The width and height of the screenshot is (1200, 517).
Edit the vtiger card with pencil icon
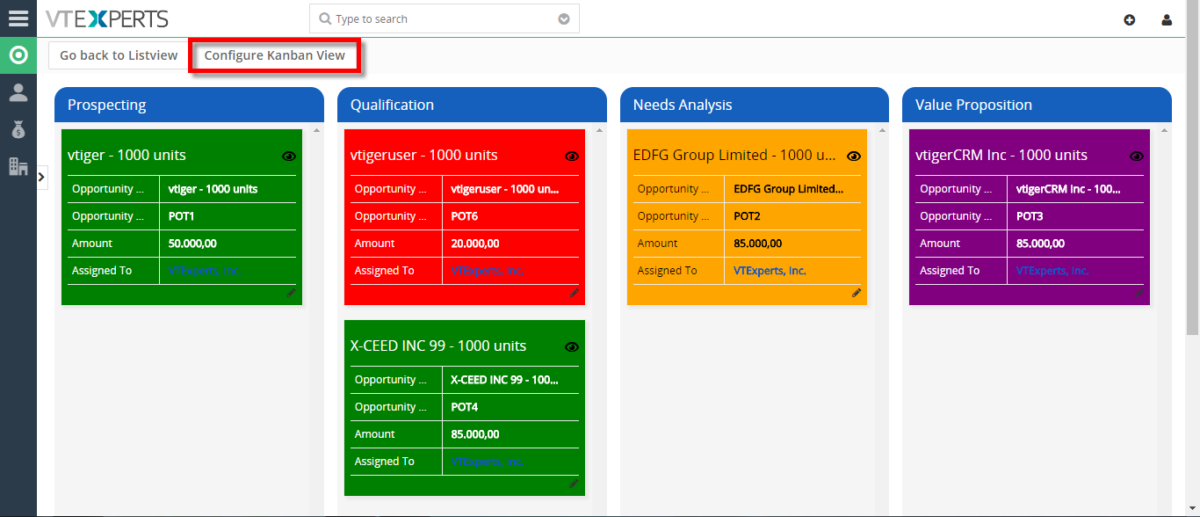(x=292, y=293)
